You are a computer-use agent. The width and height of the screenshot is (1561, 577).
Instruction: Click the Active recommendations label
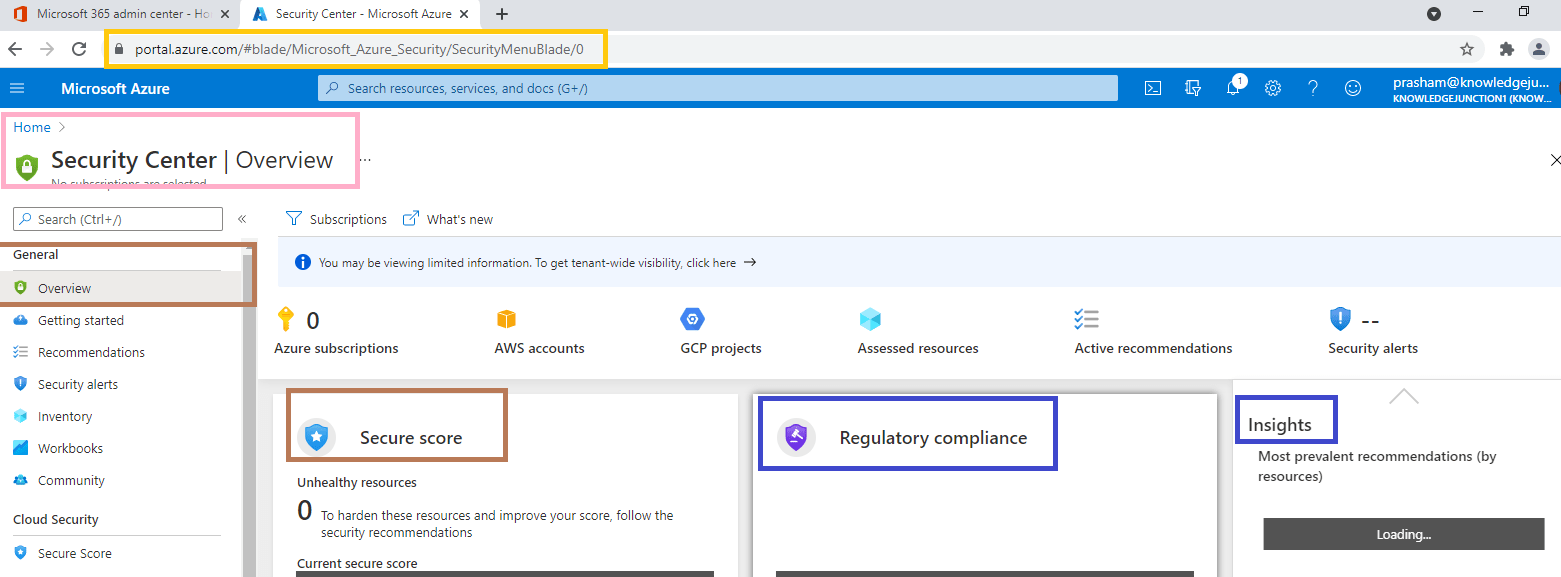click(x=1153, y=348)
